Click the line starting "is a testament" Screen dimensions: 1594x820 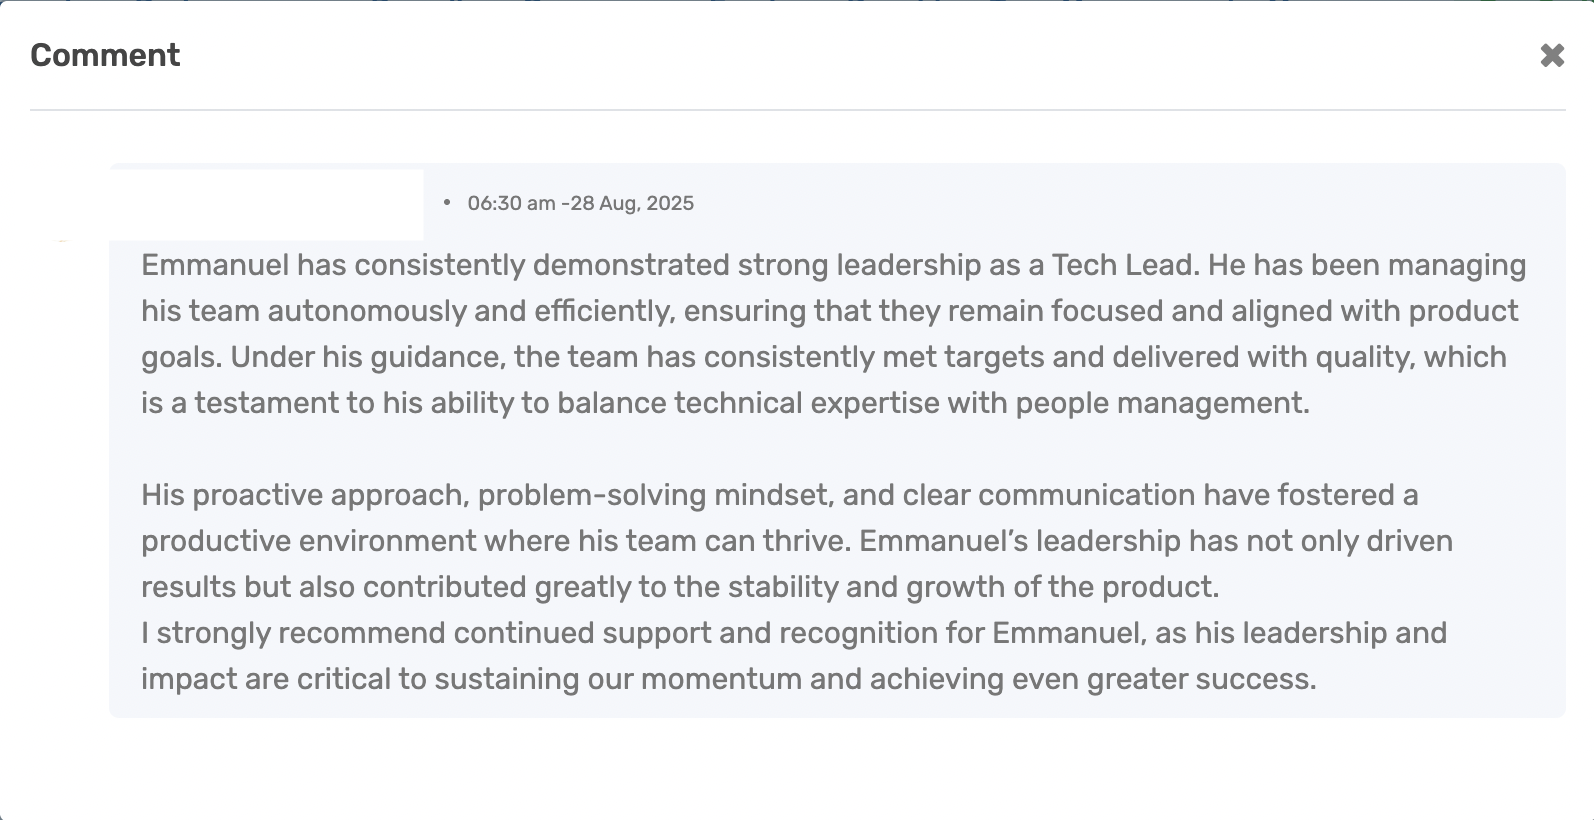(725, 403)
